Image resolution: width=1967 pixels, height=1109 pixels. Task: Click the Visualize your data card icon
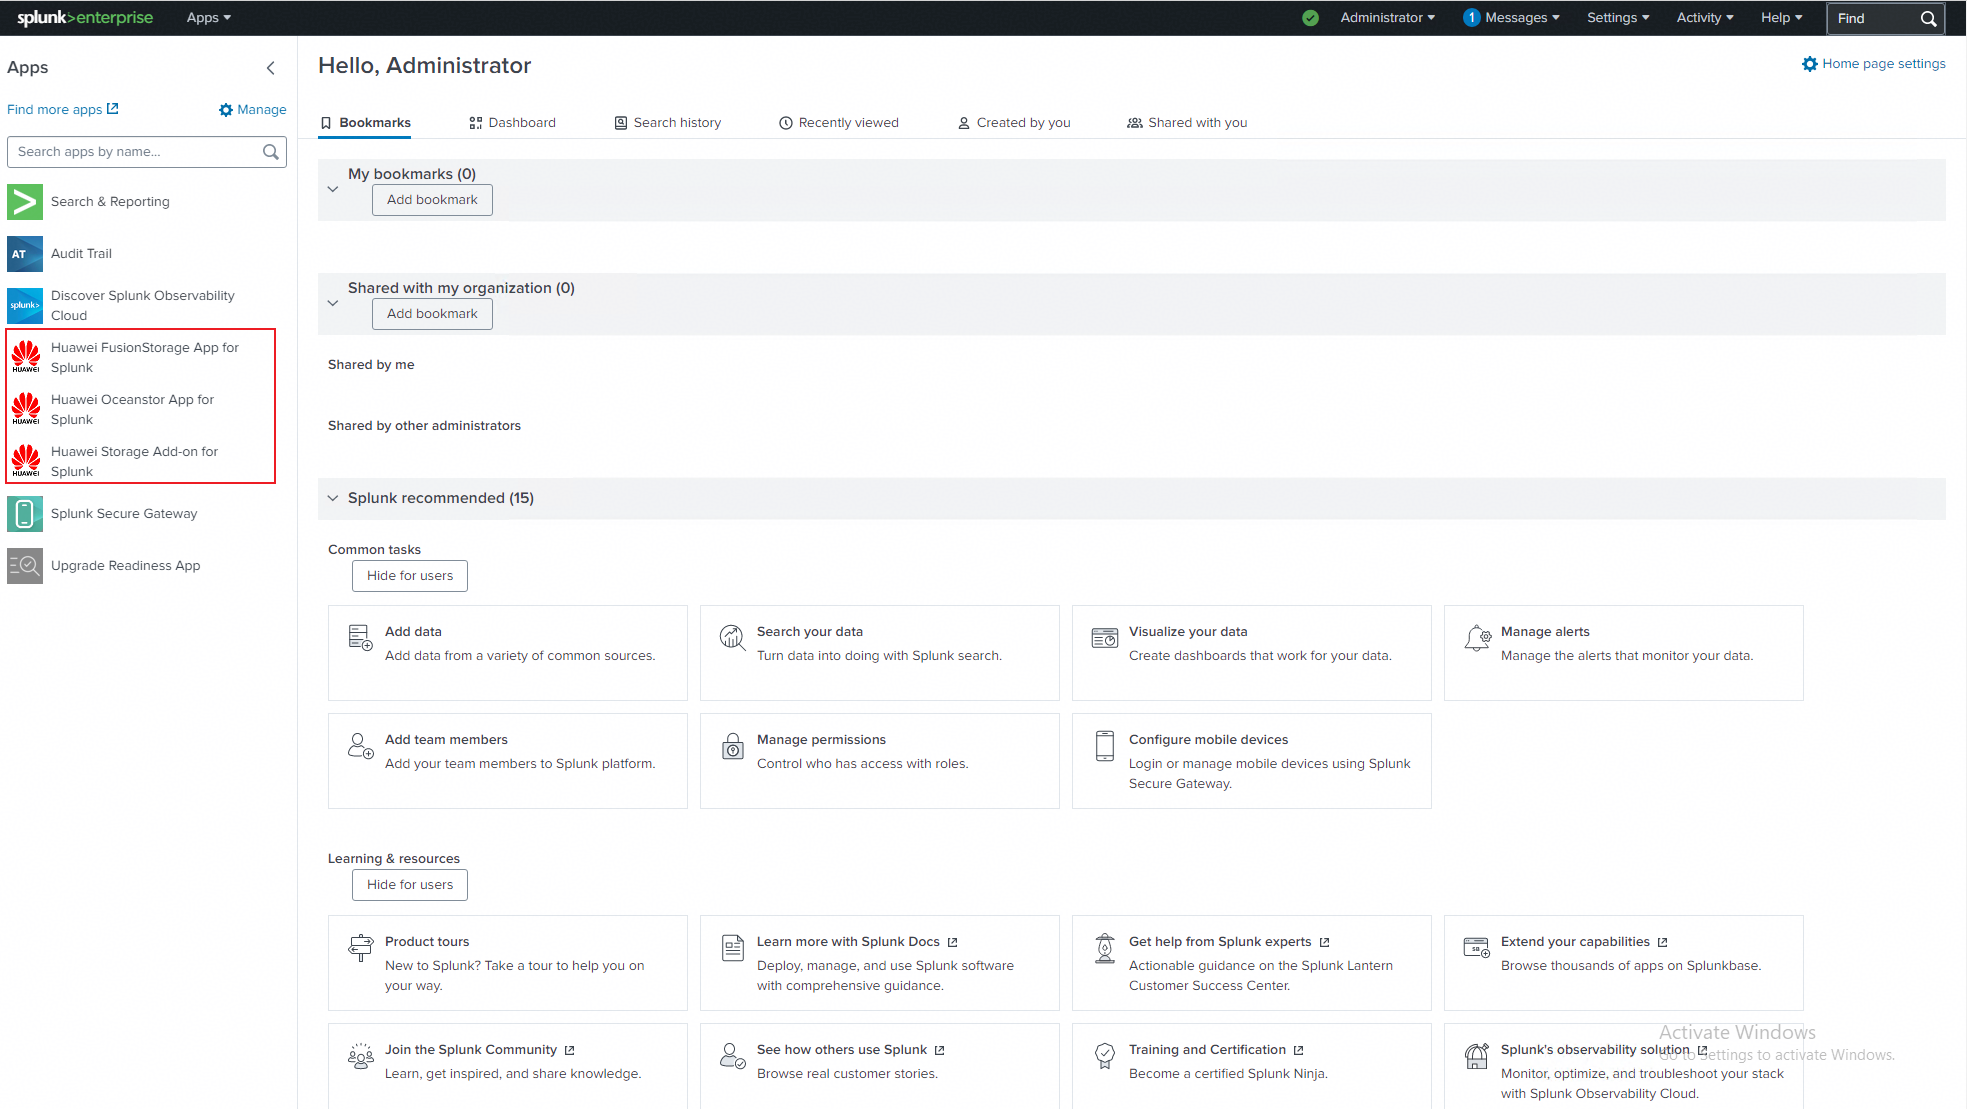click(x=1104, y=637)
